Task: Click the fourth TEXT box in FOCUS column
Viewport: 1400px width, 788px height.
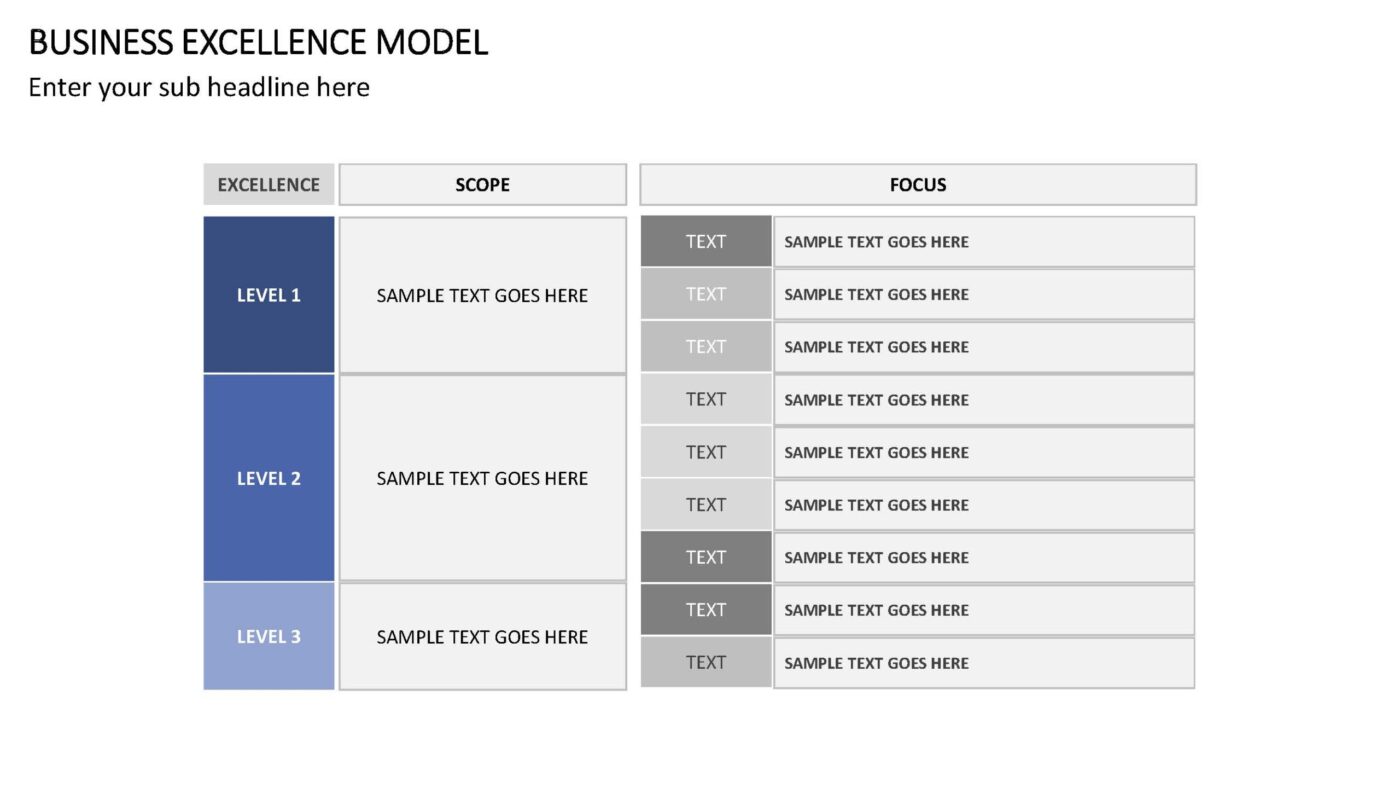Action: [706, 399]
